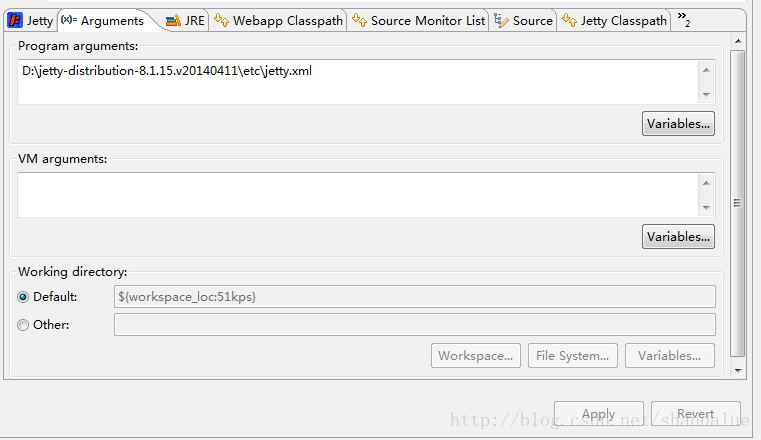Open the JRE tab
The image size is (761, 440).
pyautogui.click(x=186, y=21)
